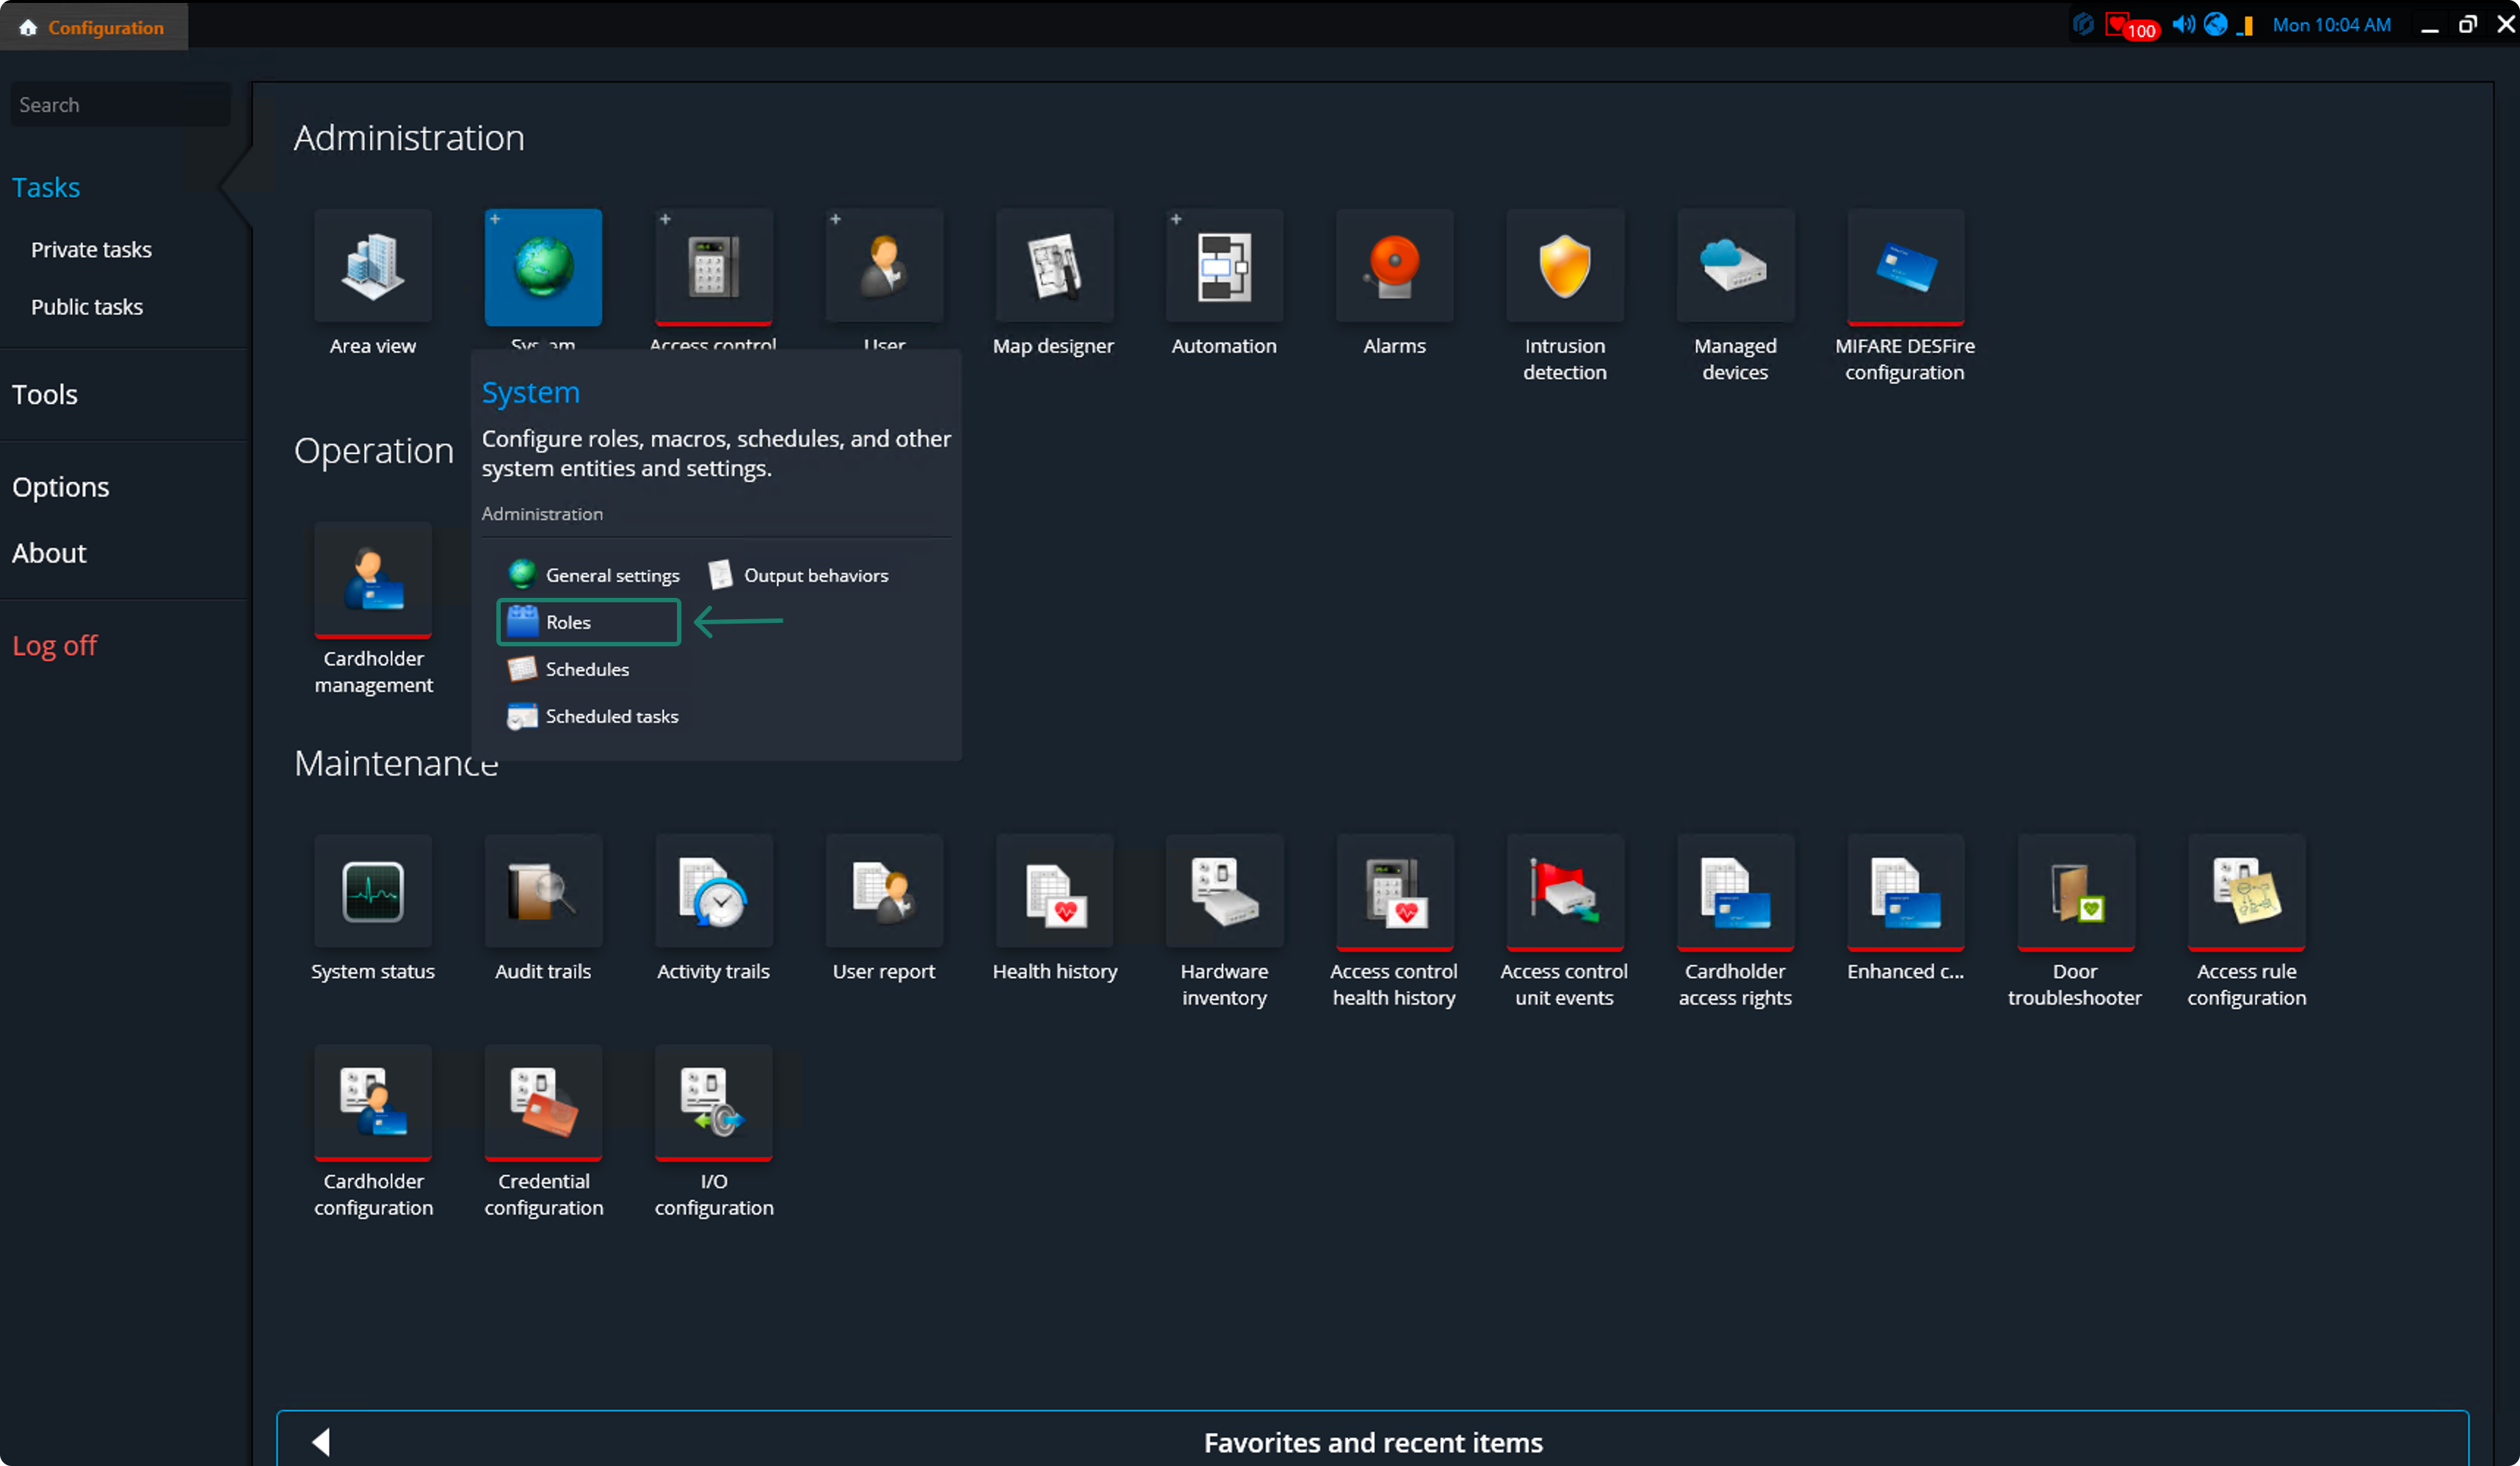
Task: Open Private tasks in sidebar
Action: [91, 250]
